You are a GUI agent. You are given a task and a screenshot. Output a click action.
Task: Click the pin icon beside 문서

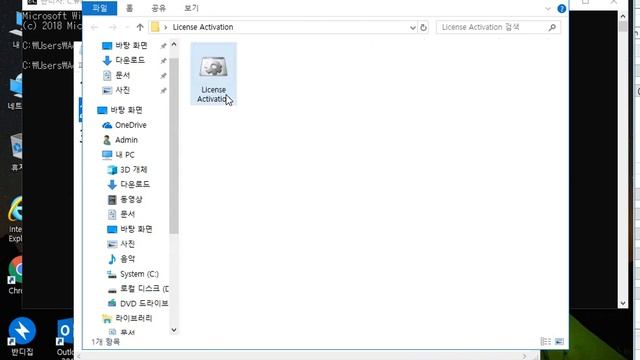[x=163, y=76]
